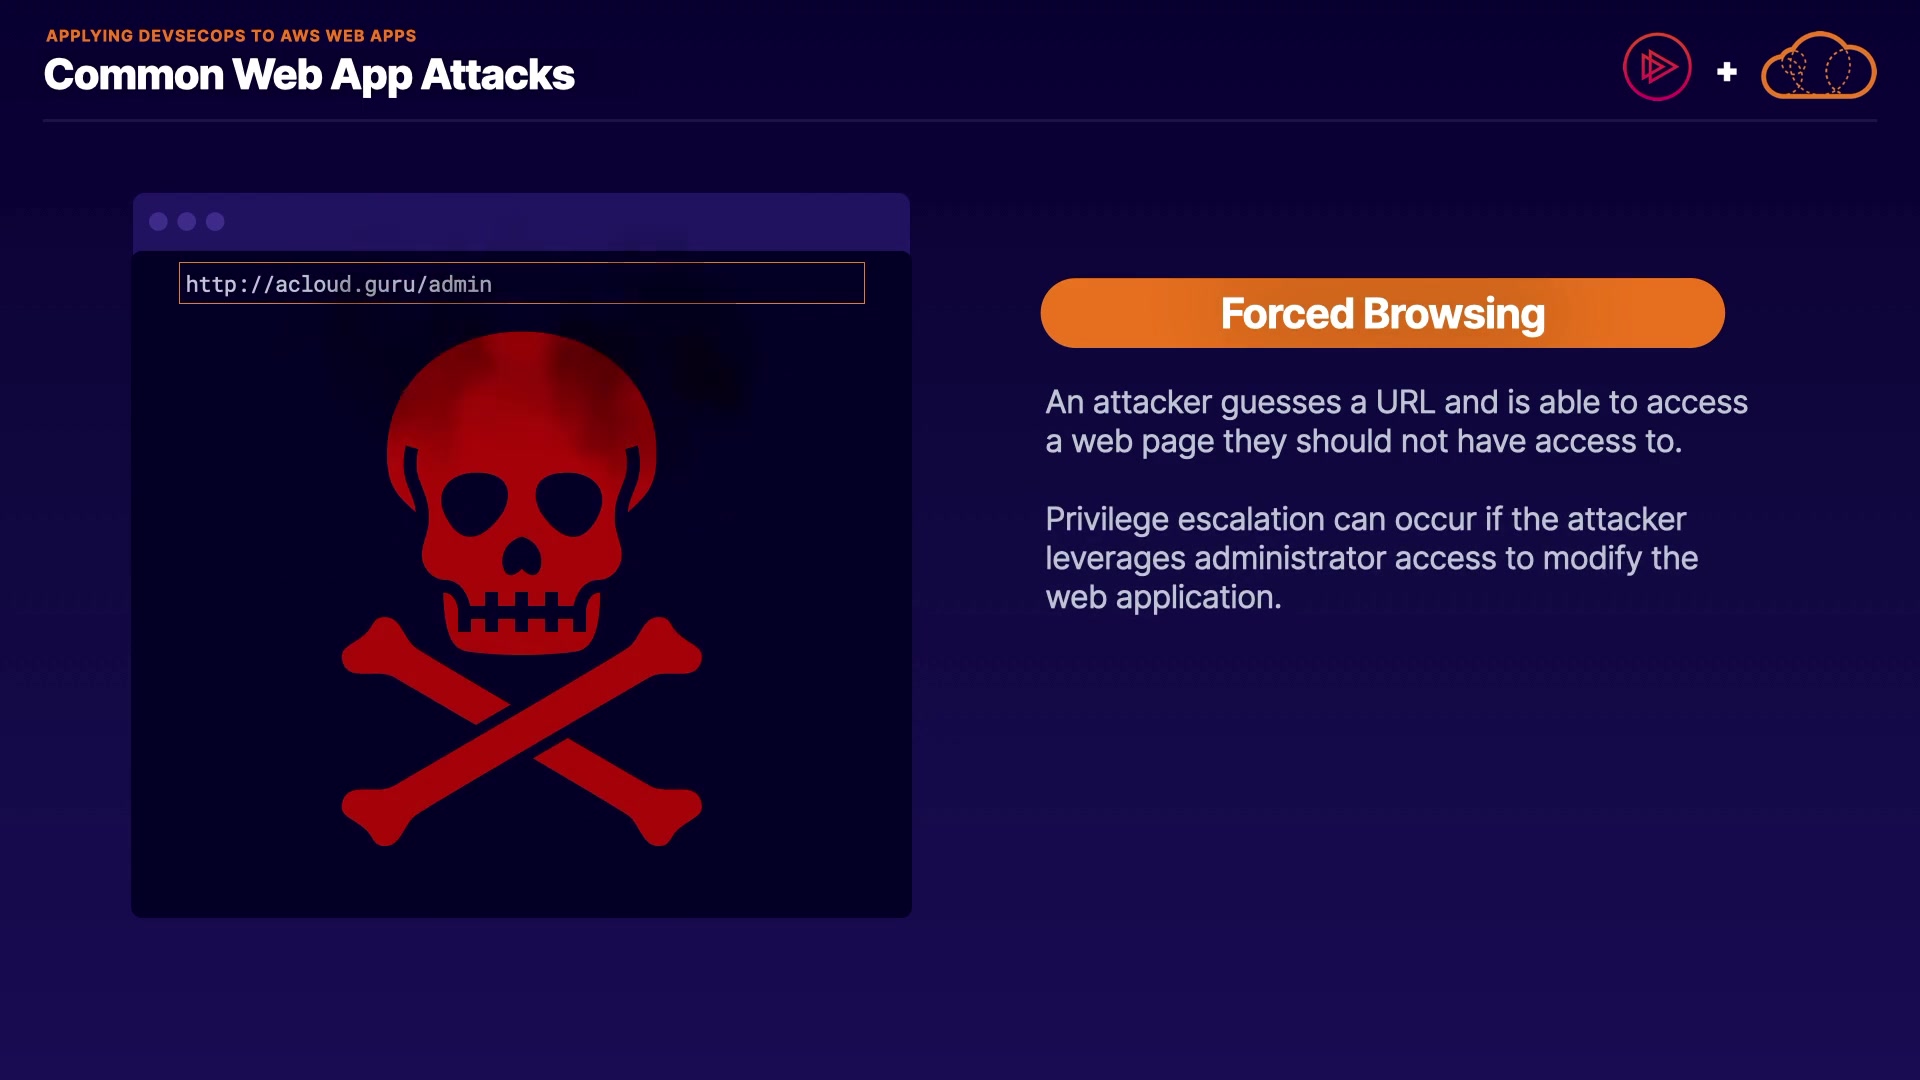Click the words 'web application.' in last line
The image size is (1920, 1080).
[1163, 598]
